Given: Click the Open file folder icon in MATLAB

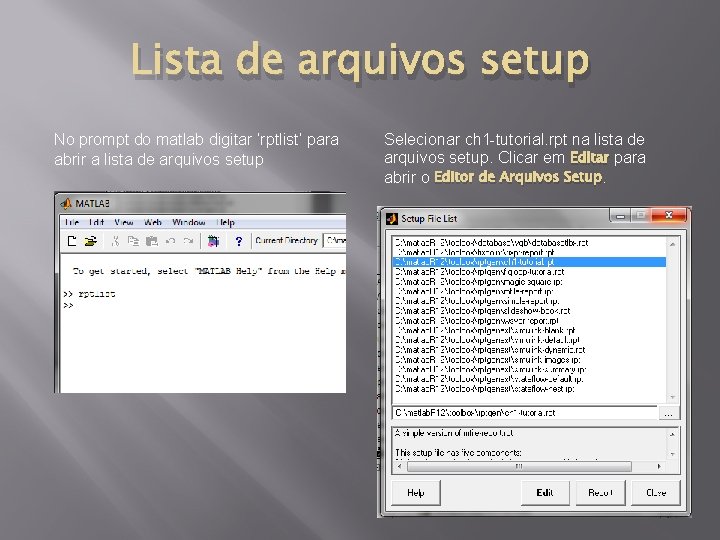Looking at the screenshot, I should [x=91, y=241].
